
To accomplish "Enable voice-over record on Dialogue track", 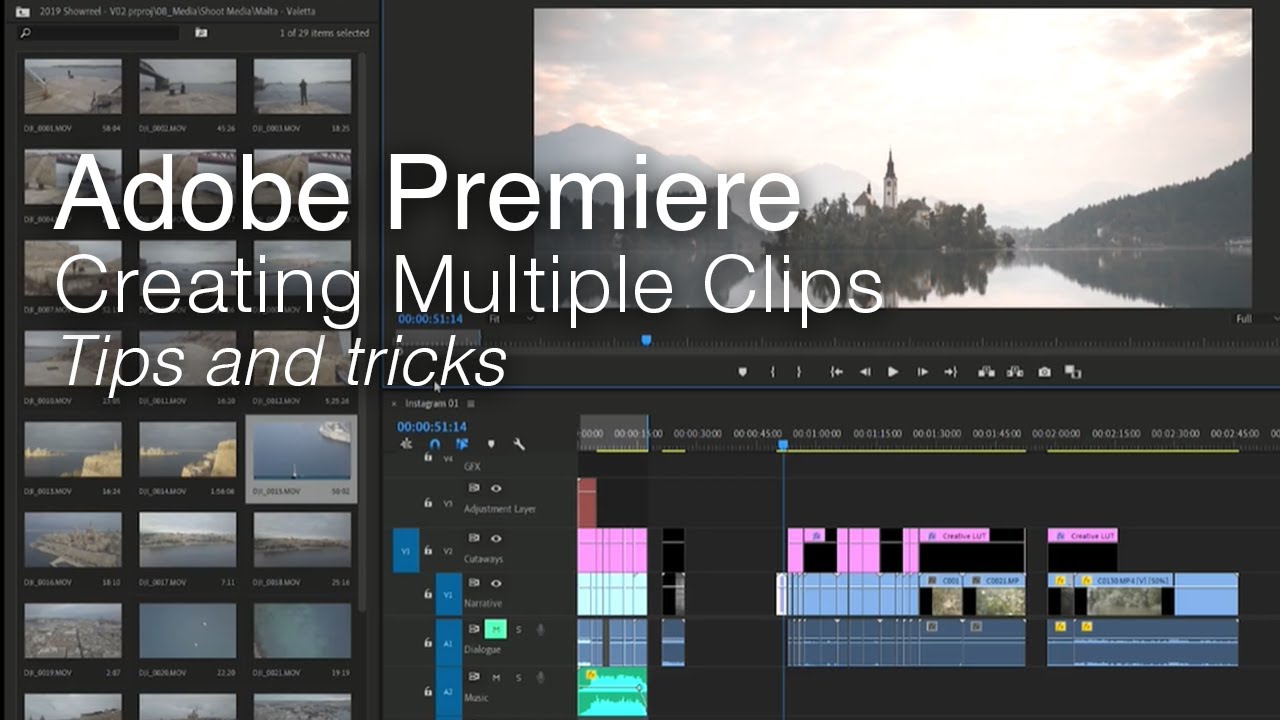I will coord(540,629).
